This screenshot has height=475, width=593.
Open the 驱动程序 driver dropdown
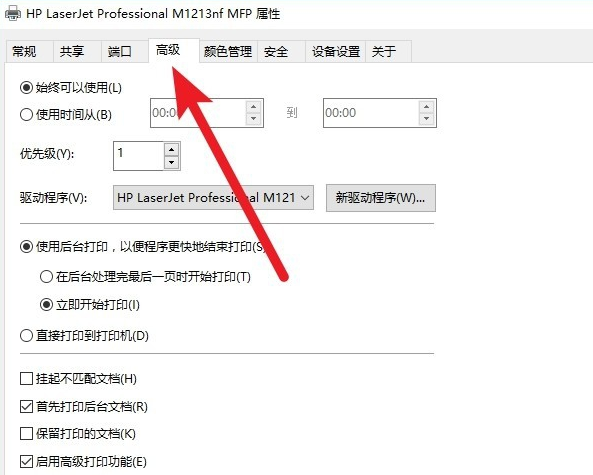(213, 197)
